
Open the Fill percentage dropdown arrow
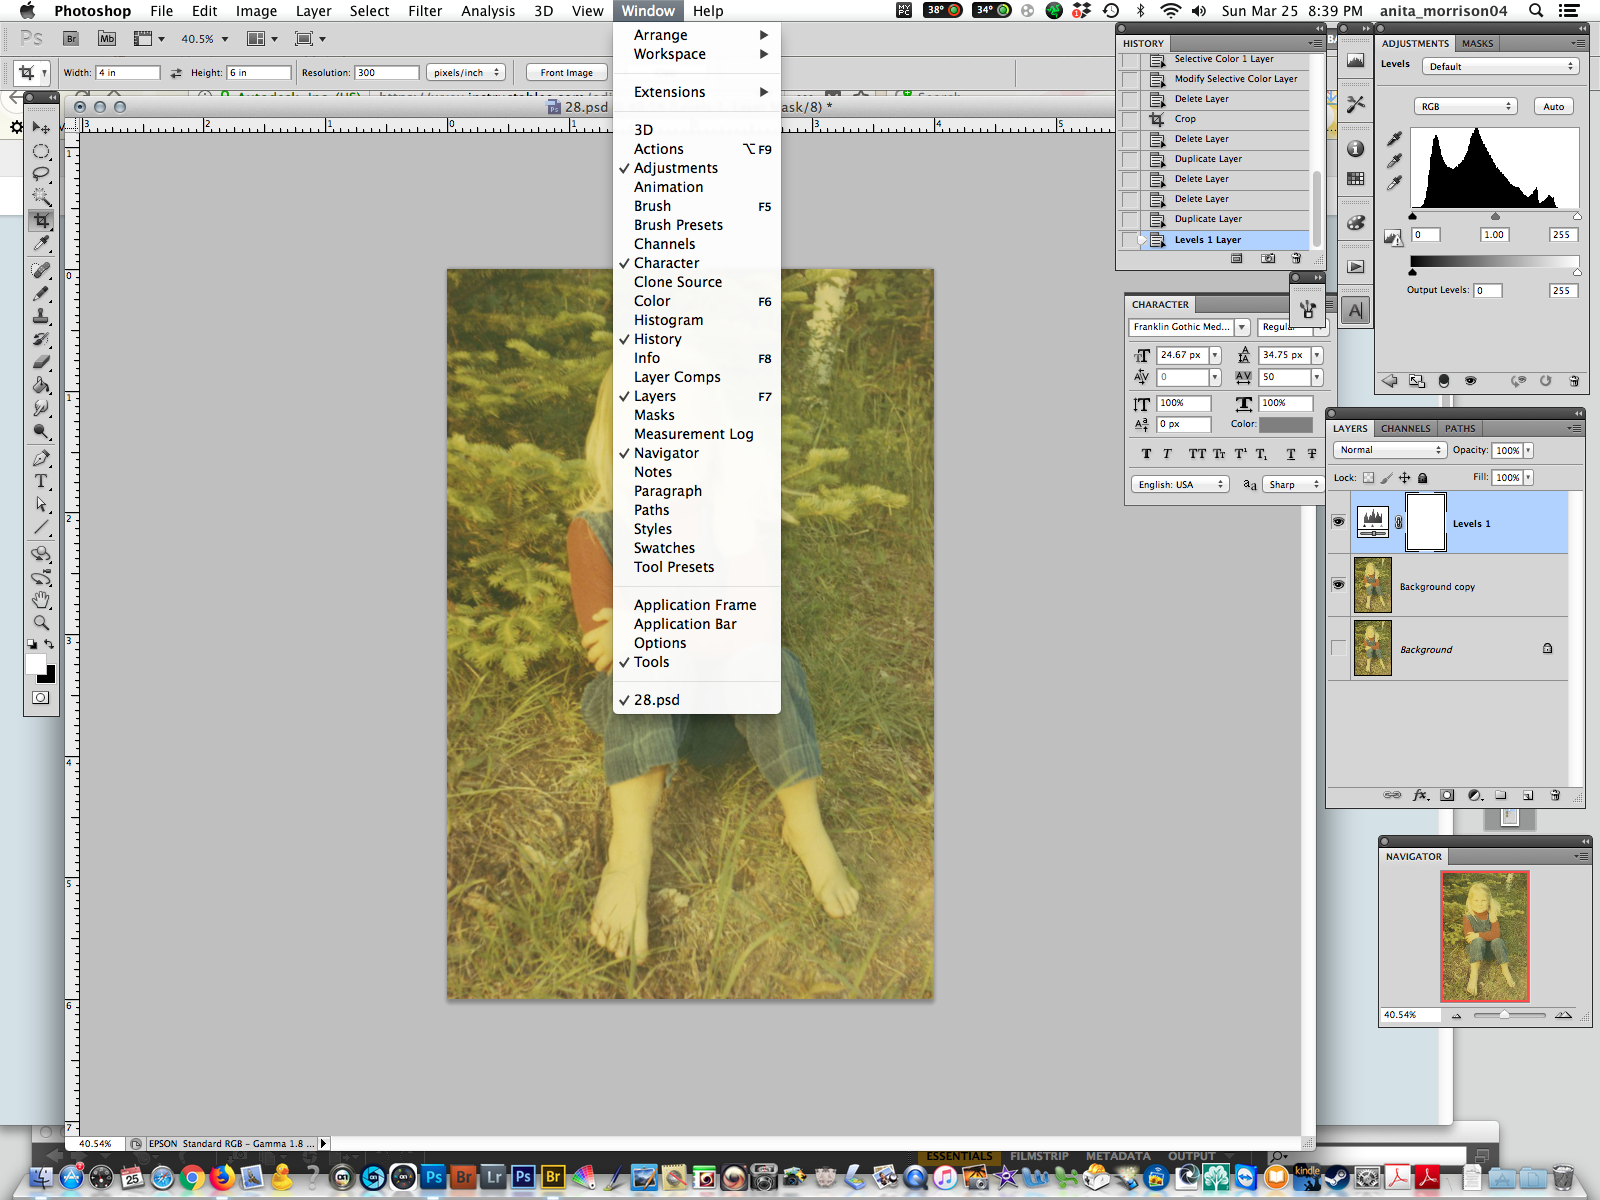(1528, 478)
